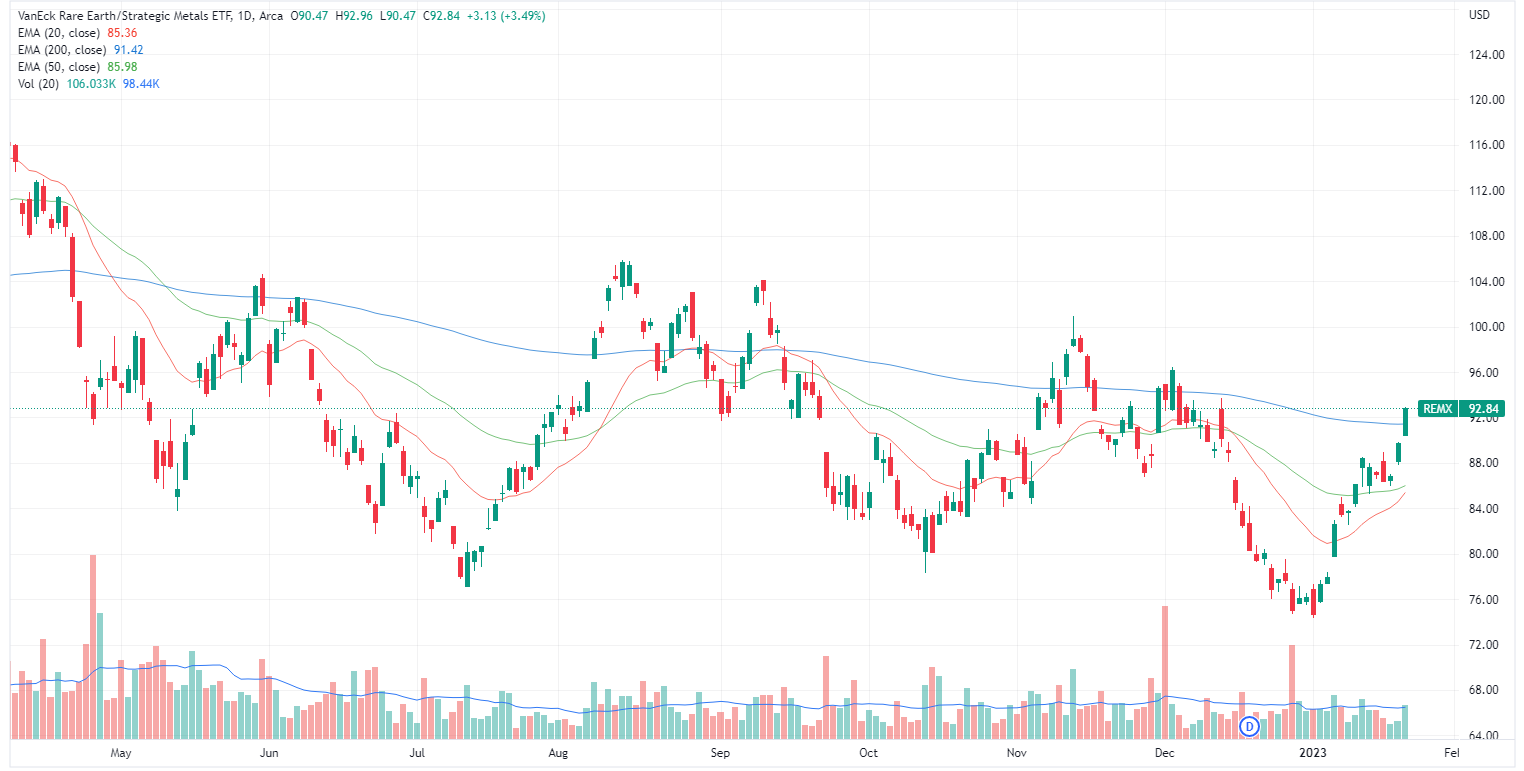Click the REMX 92.84 price tag
Image resolution: width=1524 pixels, height=771 pixels.
pos(1461,408)
